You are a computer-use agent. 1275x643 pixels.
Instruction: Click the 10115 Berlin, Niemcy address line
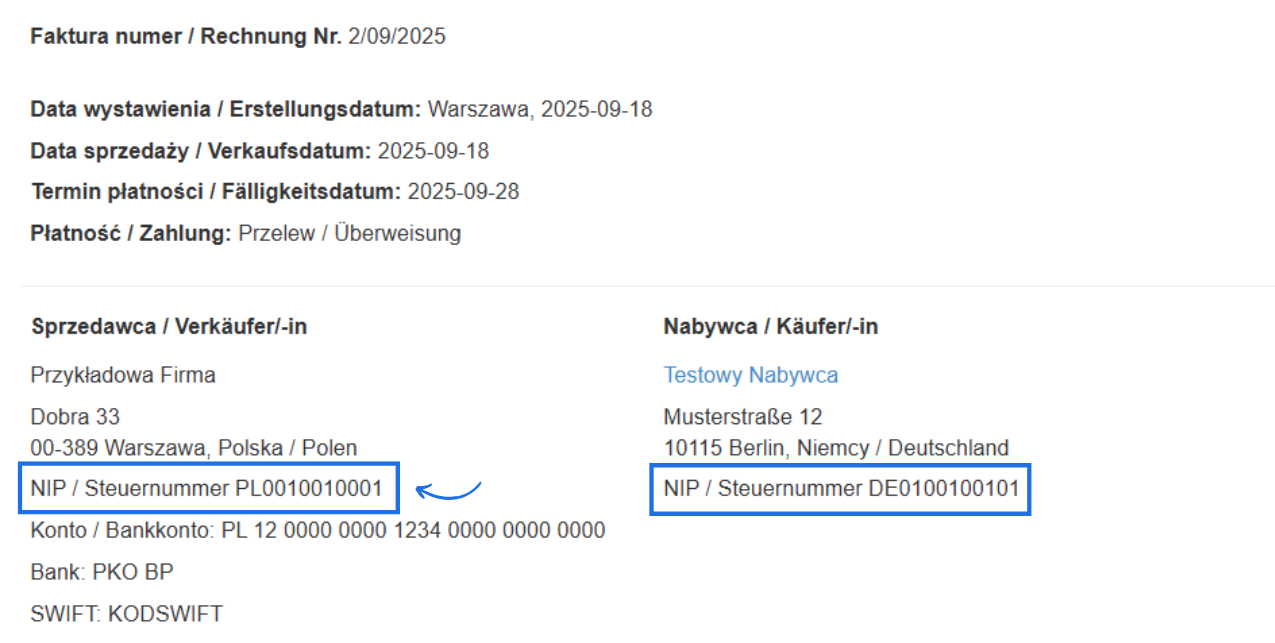836,447
